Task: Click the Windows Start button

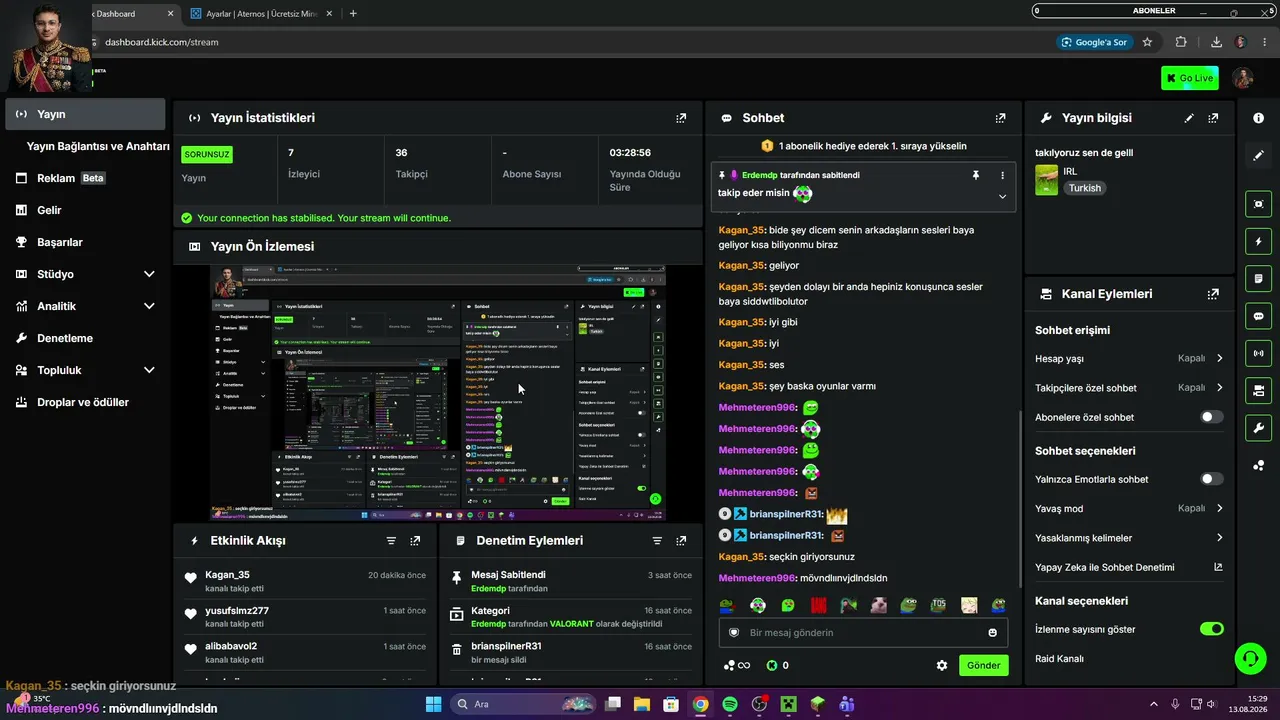Action: coord(433,704)
